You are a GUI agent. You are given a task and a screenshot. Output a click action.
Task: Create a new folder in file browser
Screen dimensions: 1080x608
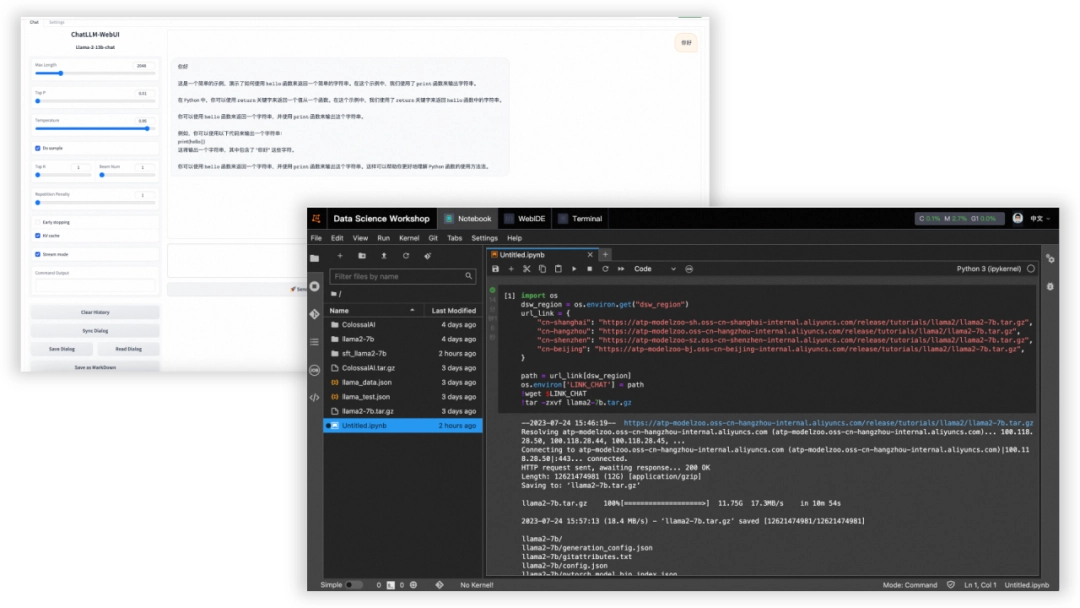(361, 256)
